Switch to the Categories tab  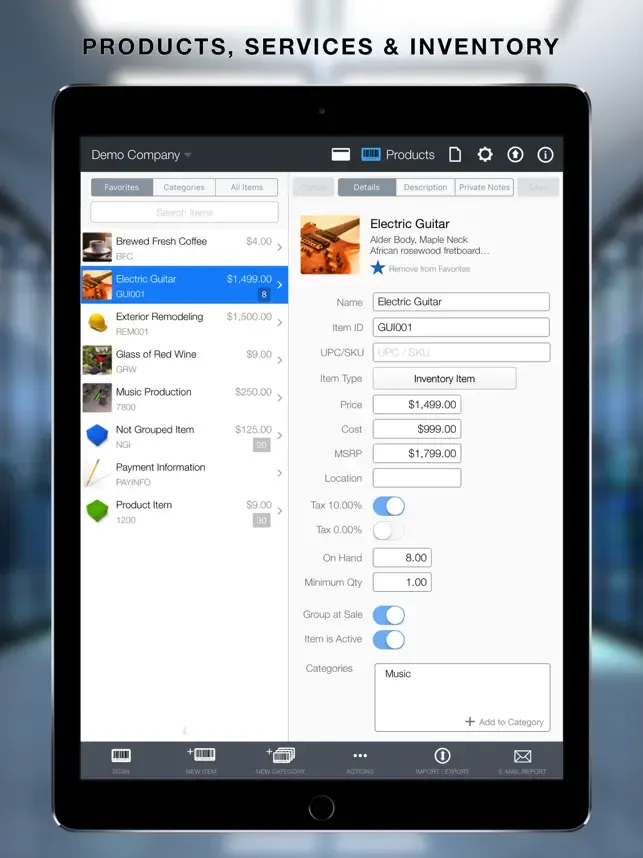[x=184, y=187]
